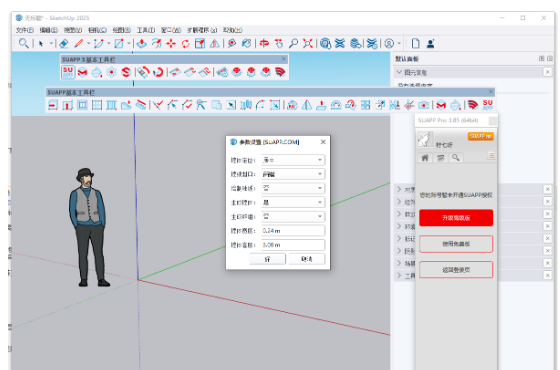Click red wifi-like icon in SUAPP 3 toolbar
This screenshot has height=370, width=560.
tap(280, 72)
